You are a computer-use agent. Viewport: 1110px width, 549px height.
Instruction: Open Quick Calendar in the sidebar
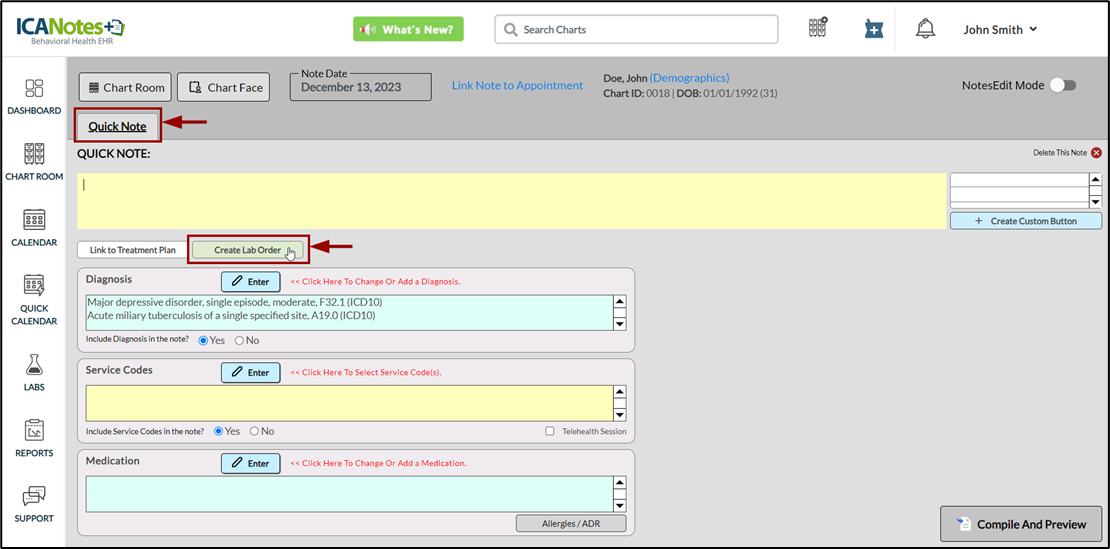(34, 285)
